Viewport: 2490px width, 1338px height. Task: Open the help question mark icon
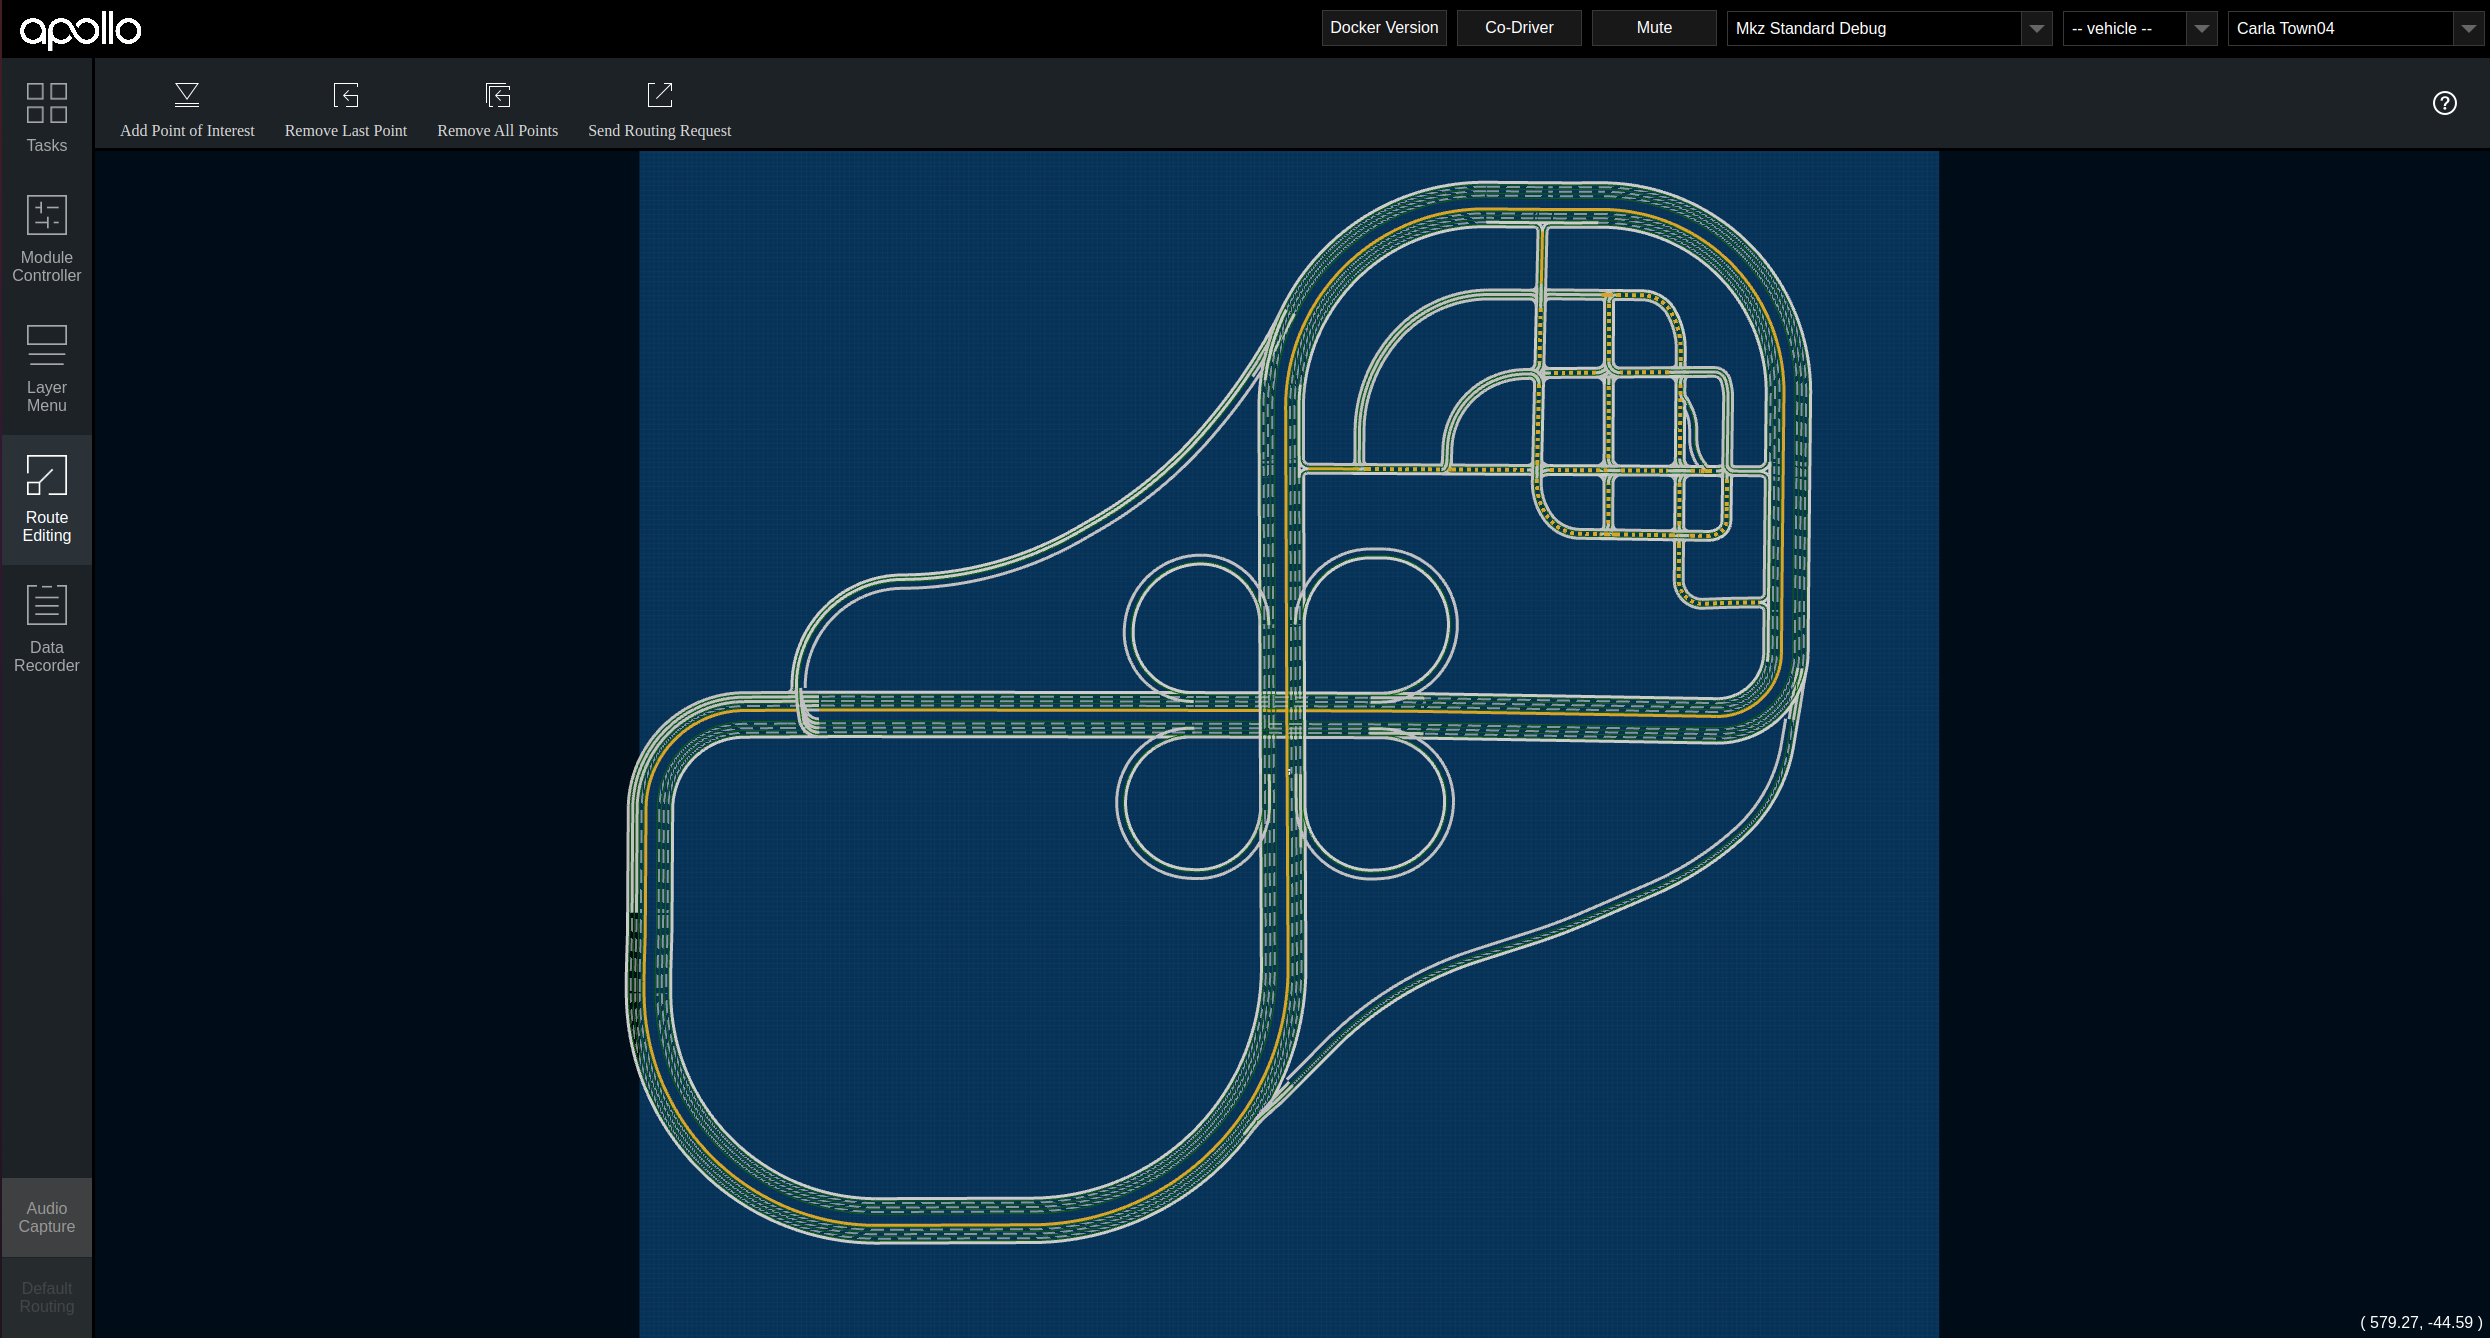coord(2444,103)
